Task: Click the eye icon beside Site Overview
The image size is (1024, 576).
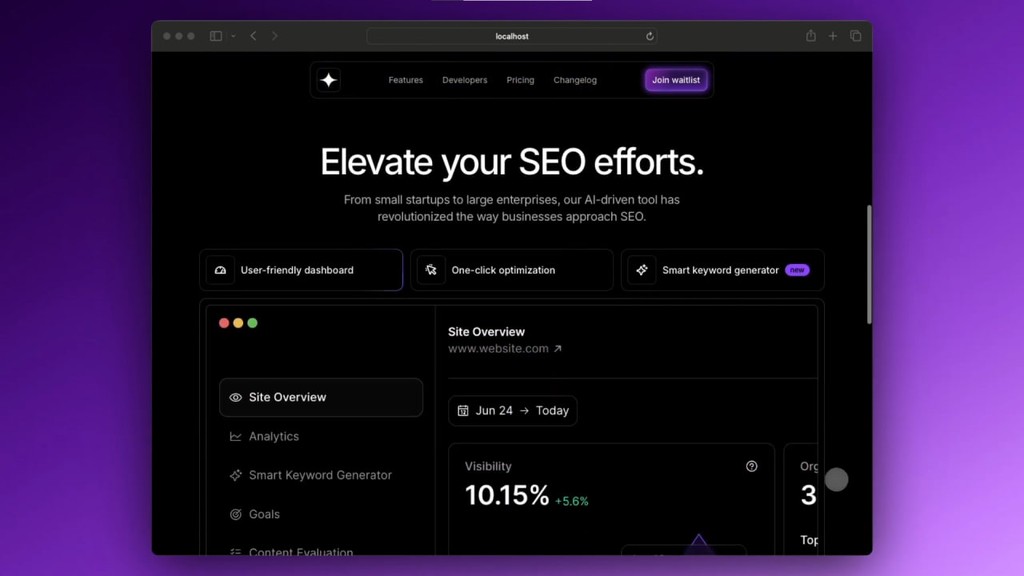Action: 235,397
